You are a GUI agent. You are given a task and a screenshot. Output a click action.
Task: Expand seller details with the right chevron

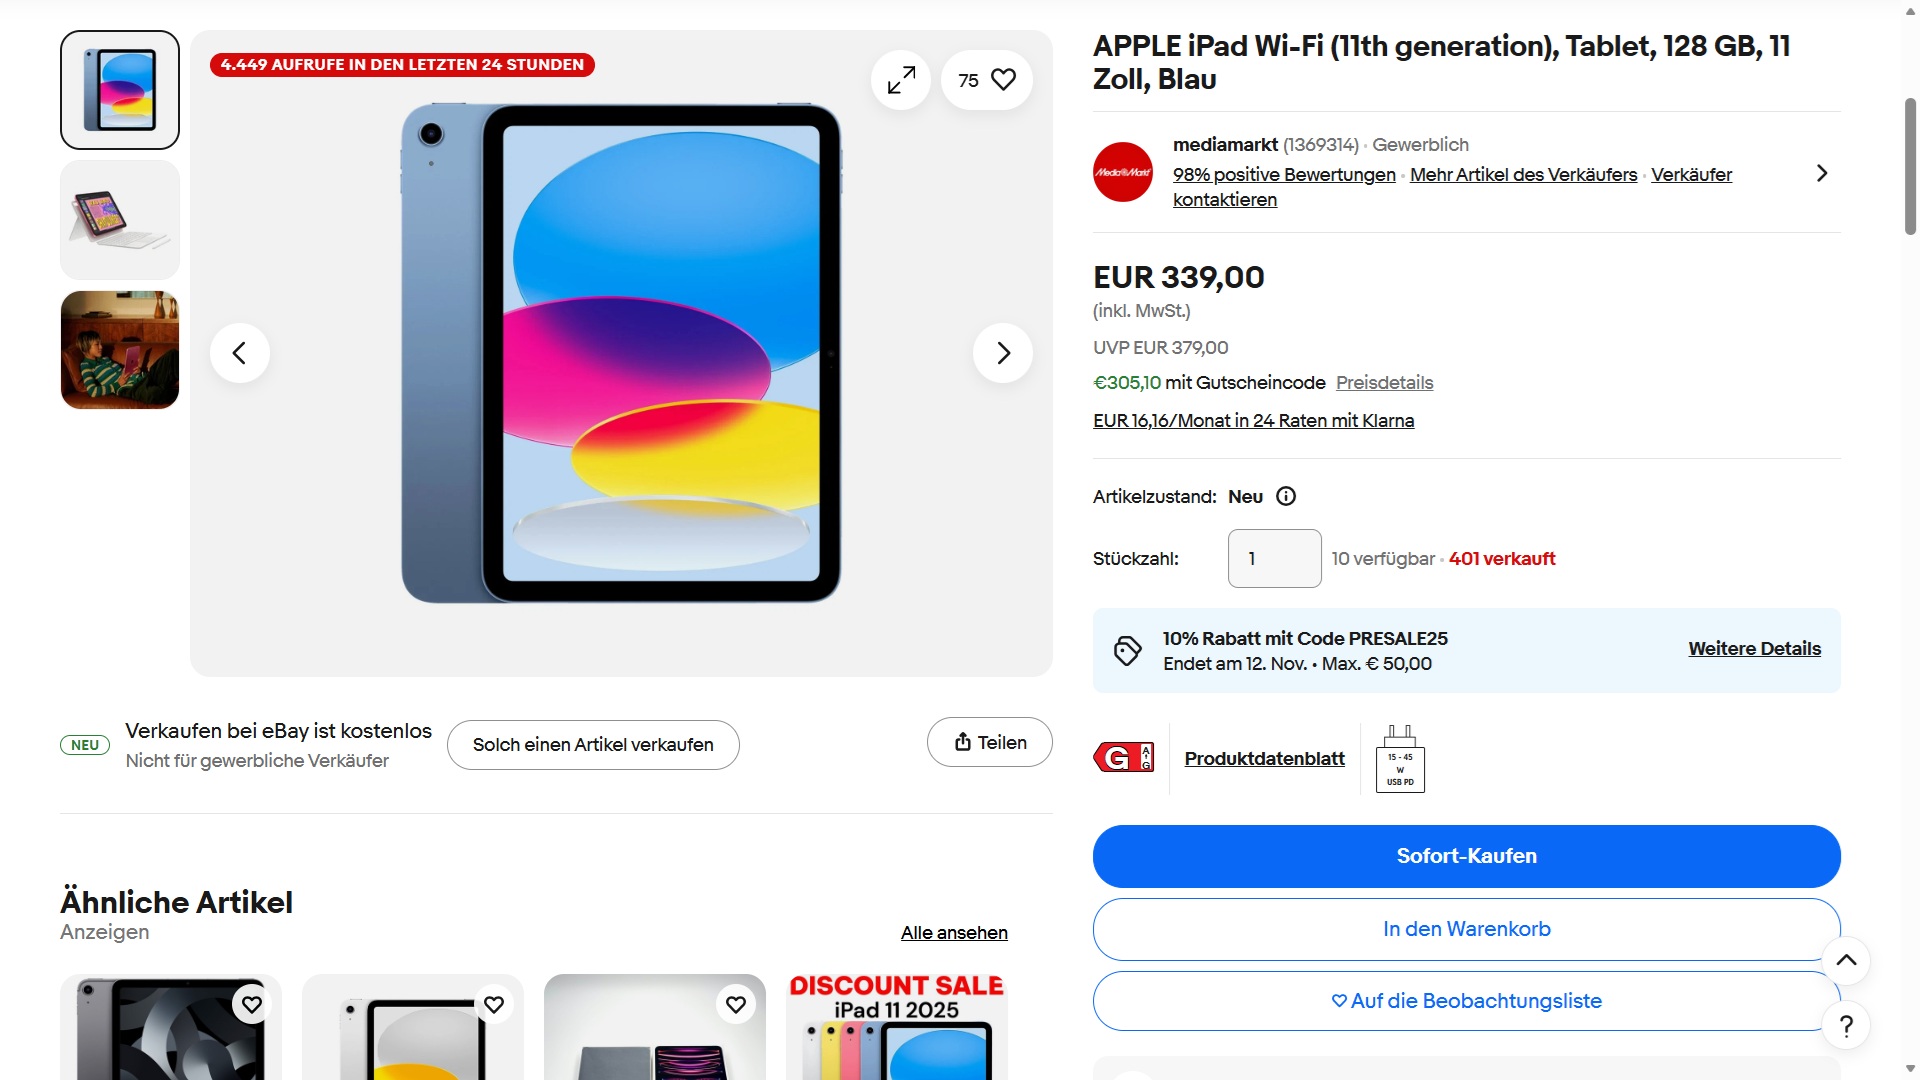pos(1821,173)
